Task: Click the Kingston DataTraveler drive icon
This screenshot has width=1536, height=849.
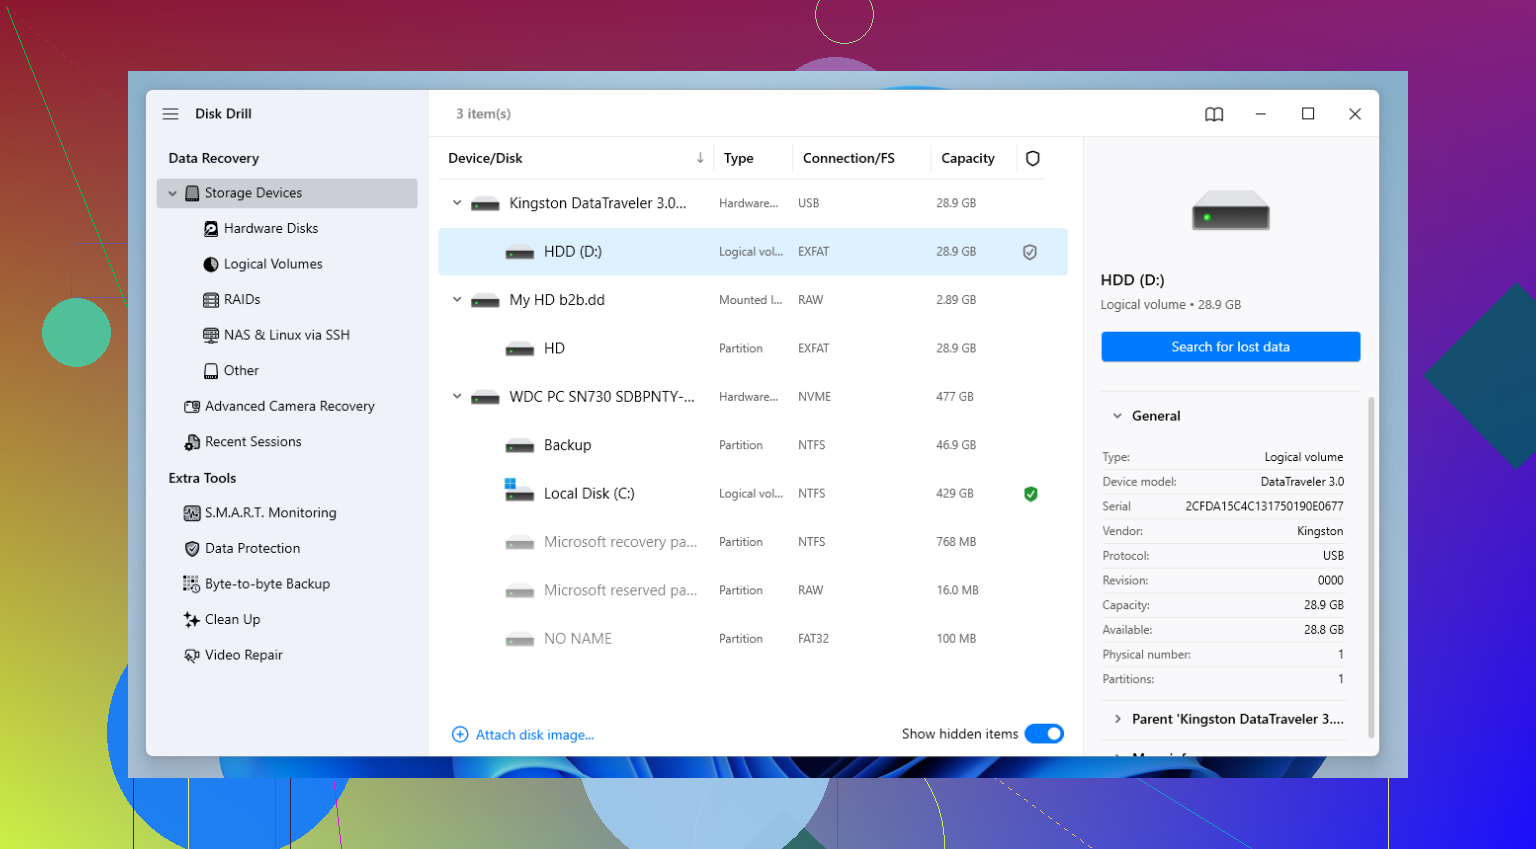Action: coord(485,204)
